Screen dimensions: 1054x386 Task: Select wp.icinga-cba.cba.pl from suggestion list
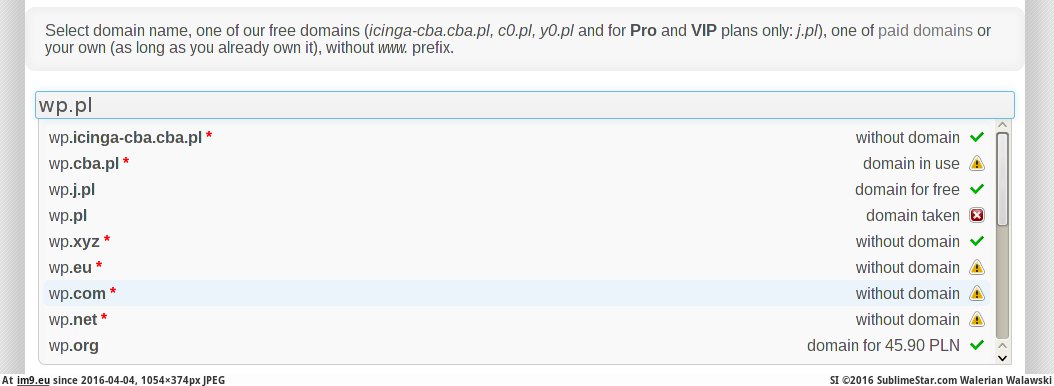pyautogui.click(x=517, y=137)
